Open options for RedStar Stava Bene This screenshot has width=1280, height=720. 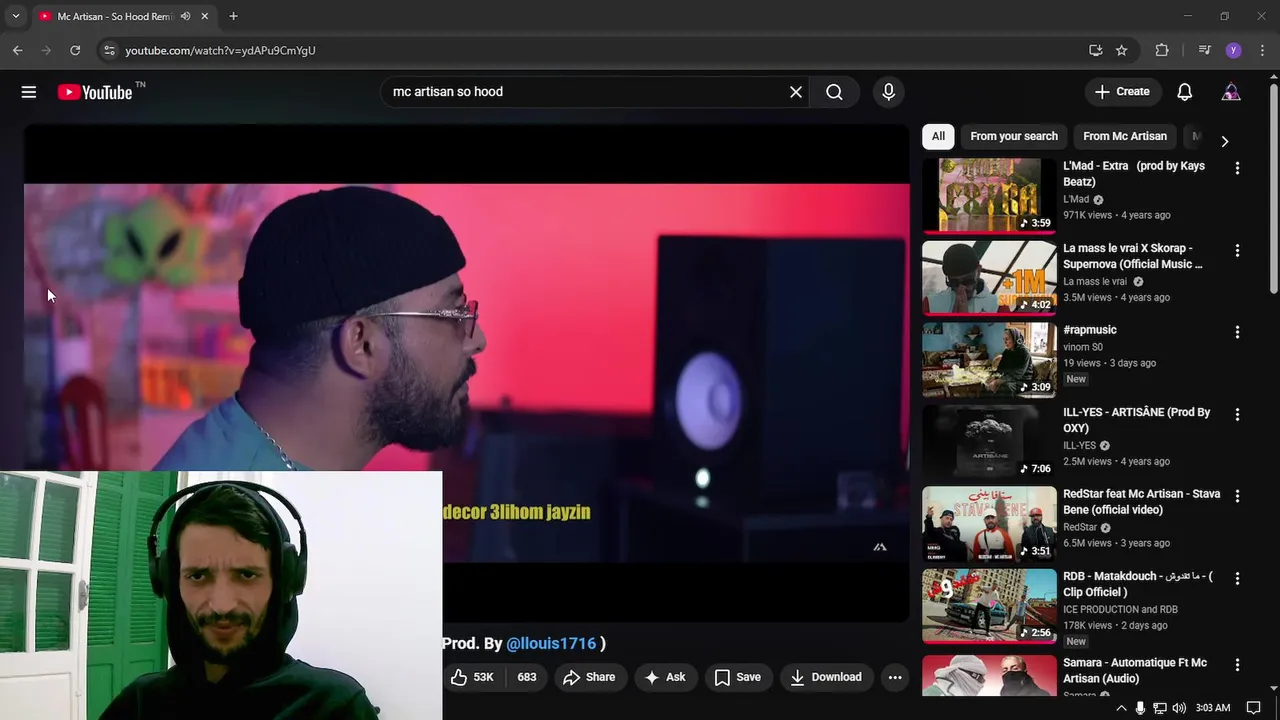tap(1237, 496)
